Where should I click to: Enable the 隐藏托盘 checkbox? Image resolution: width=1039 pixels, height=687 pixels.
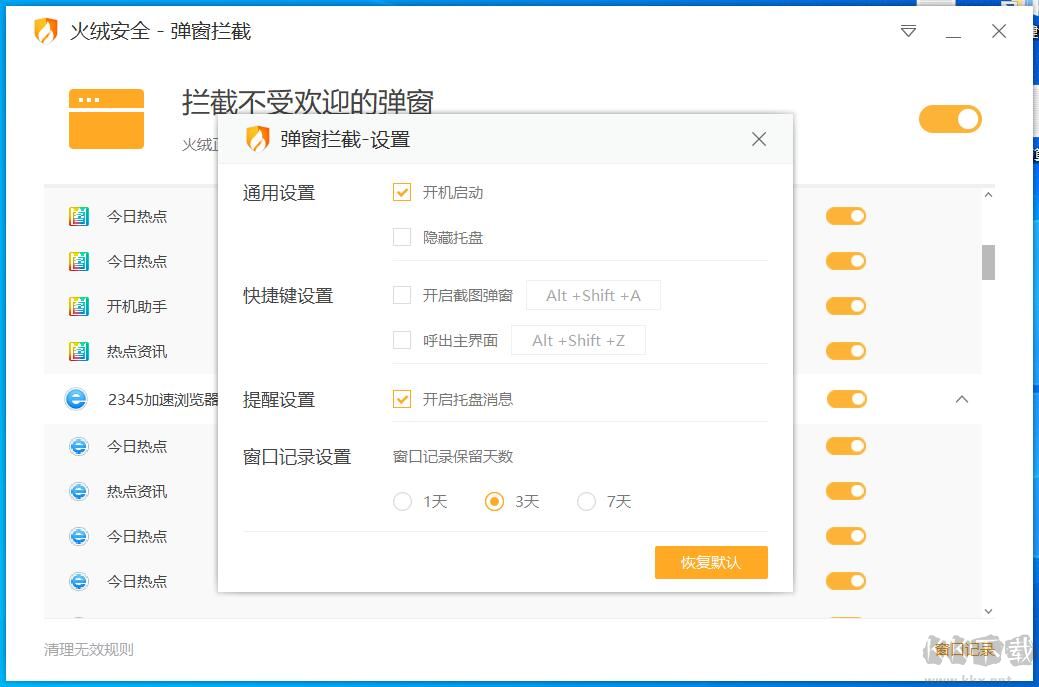401,237
